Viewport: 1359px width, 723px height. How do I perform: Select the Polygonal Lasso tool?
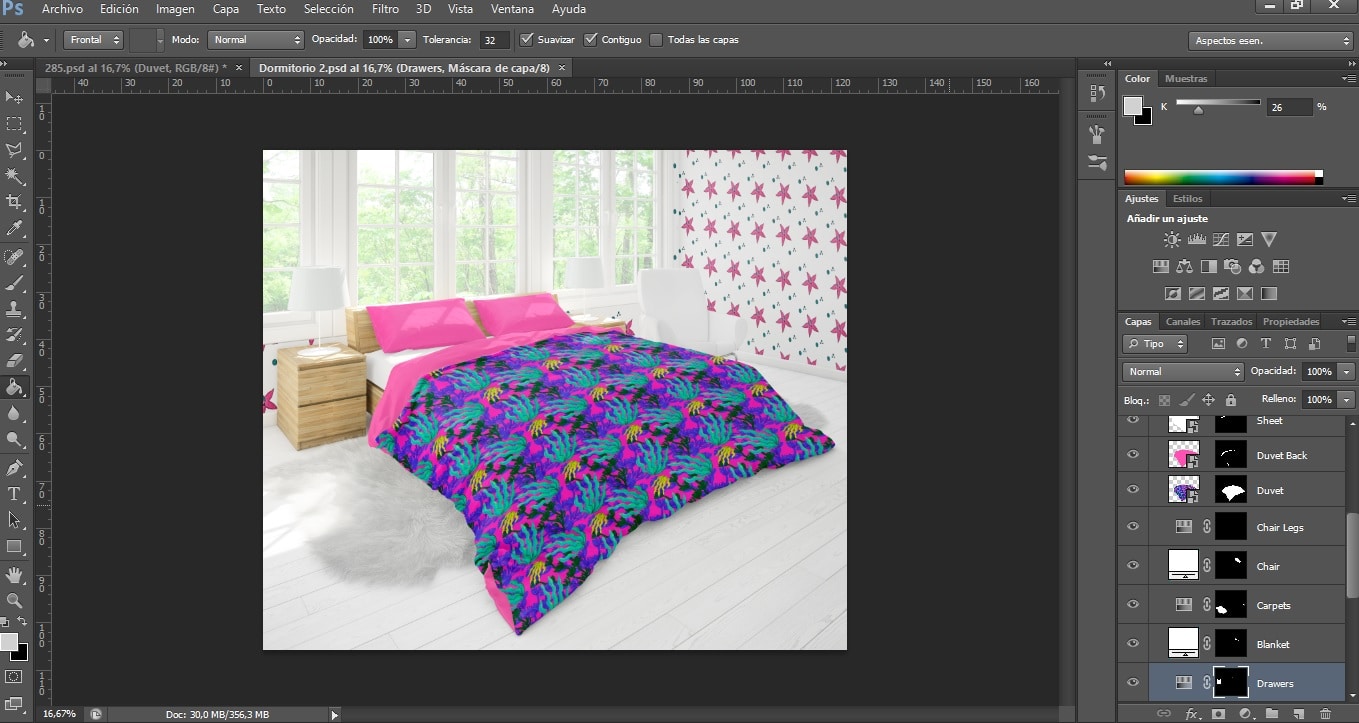(15, 150)
